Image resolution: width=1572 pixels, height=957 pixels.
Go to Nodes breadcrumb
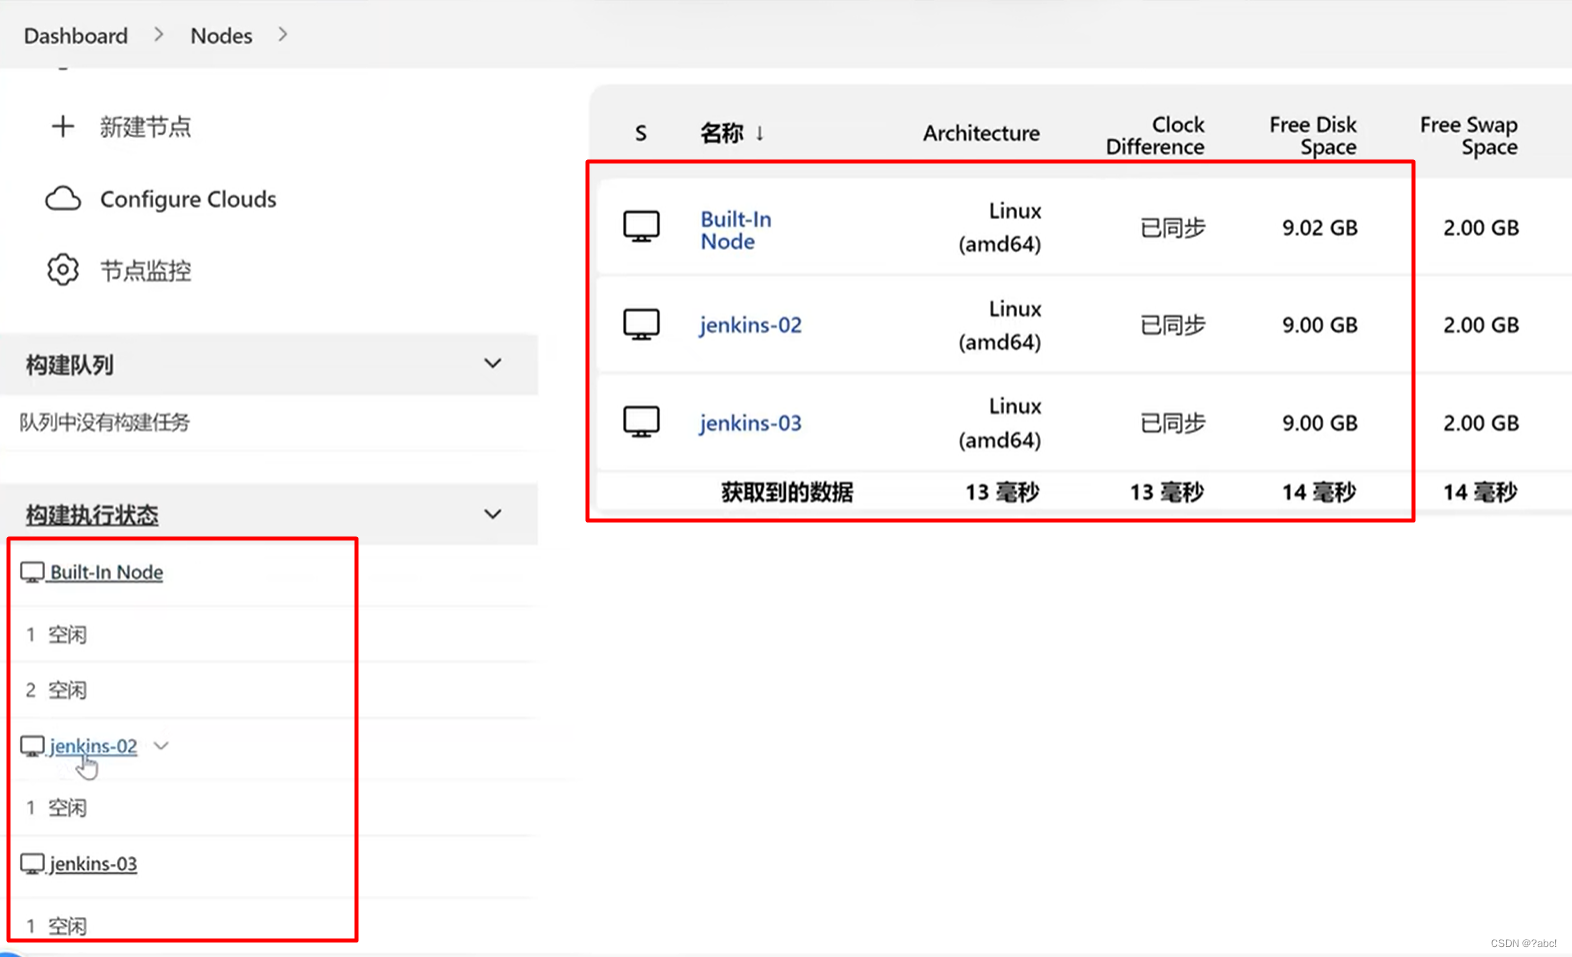(x=221, y=36)
